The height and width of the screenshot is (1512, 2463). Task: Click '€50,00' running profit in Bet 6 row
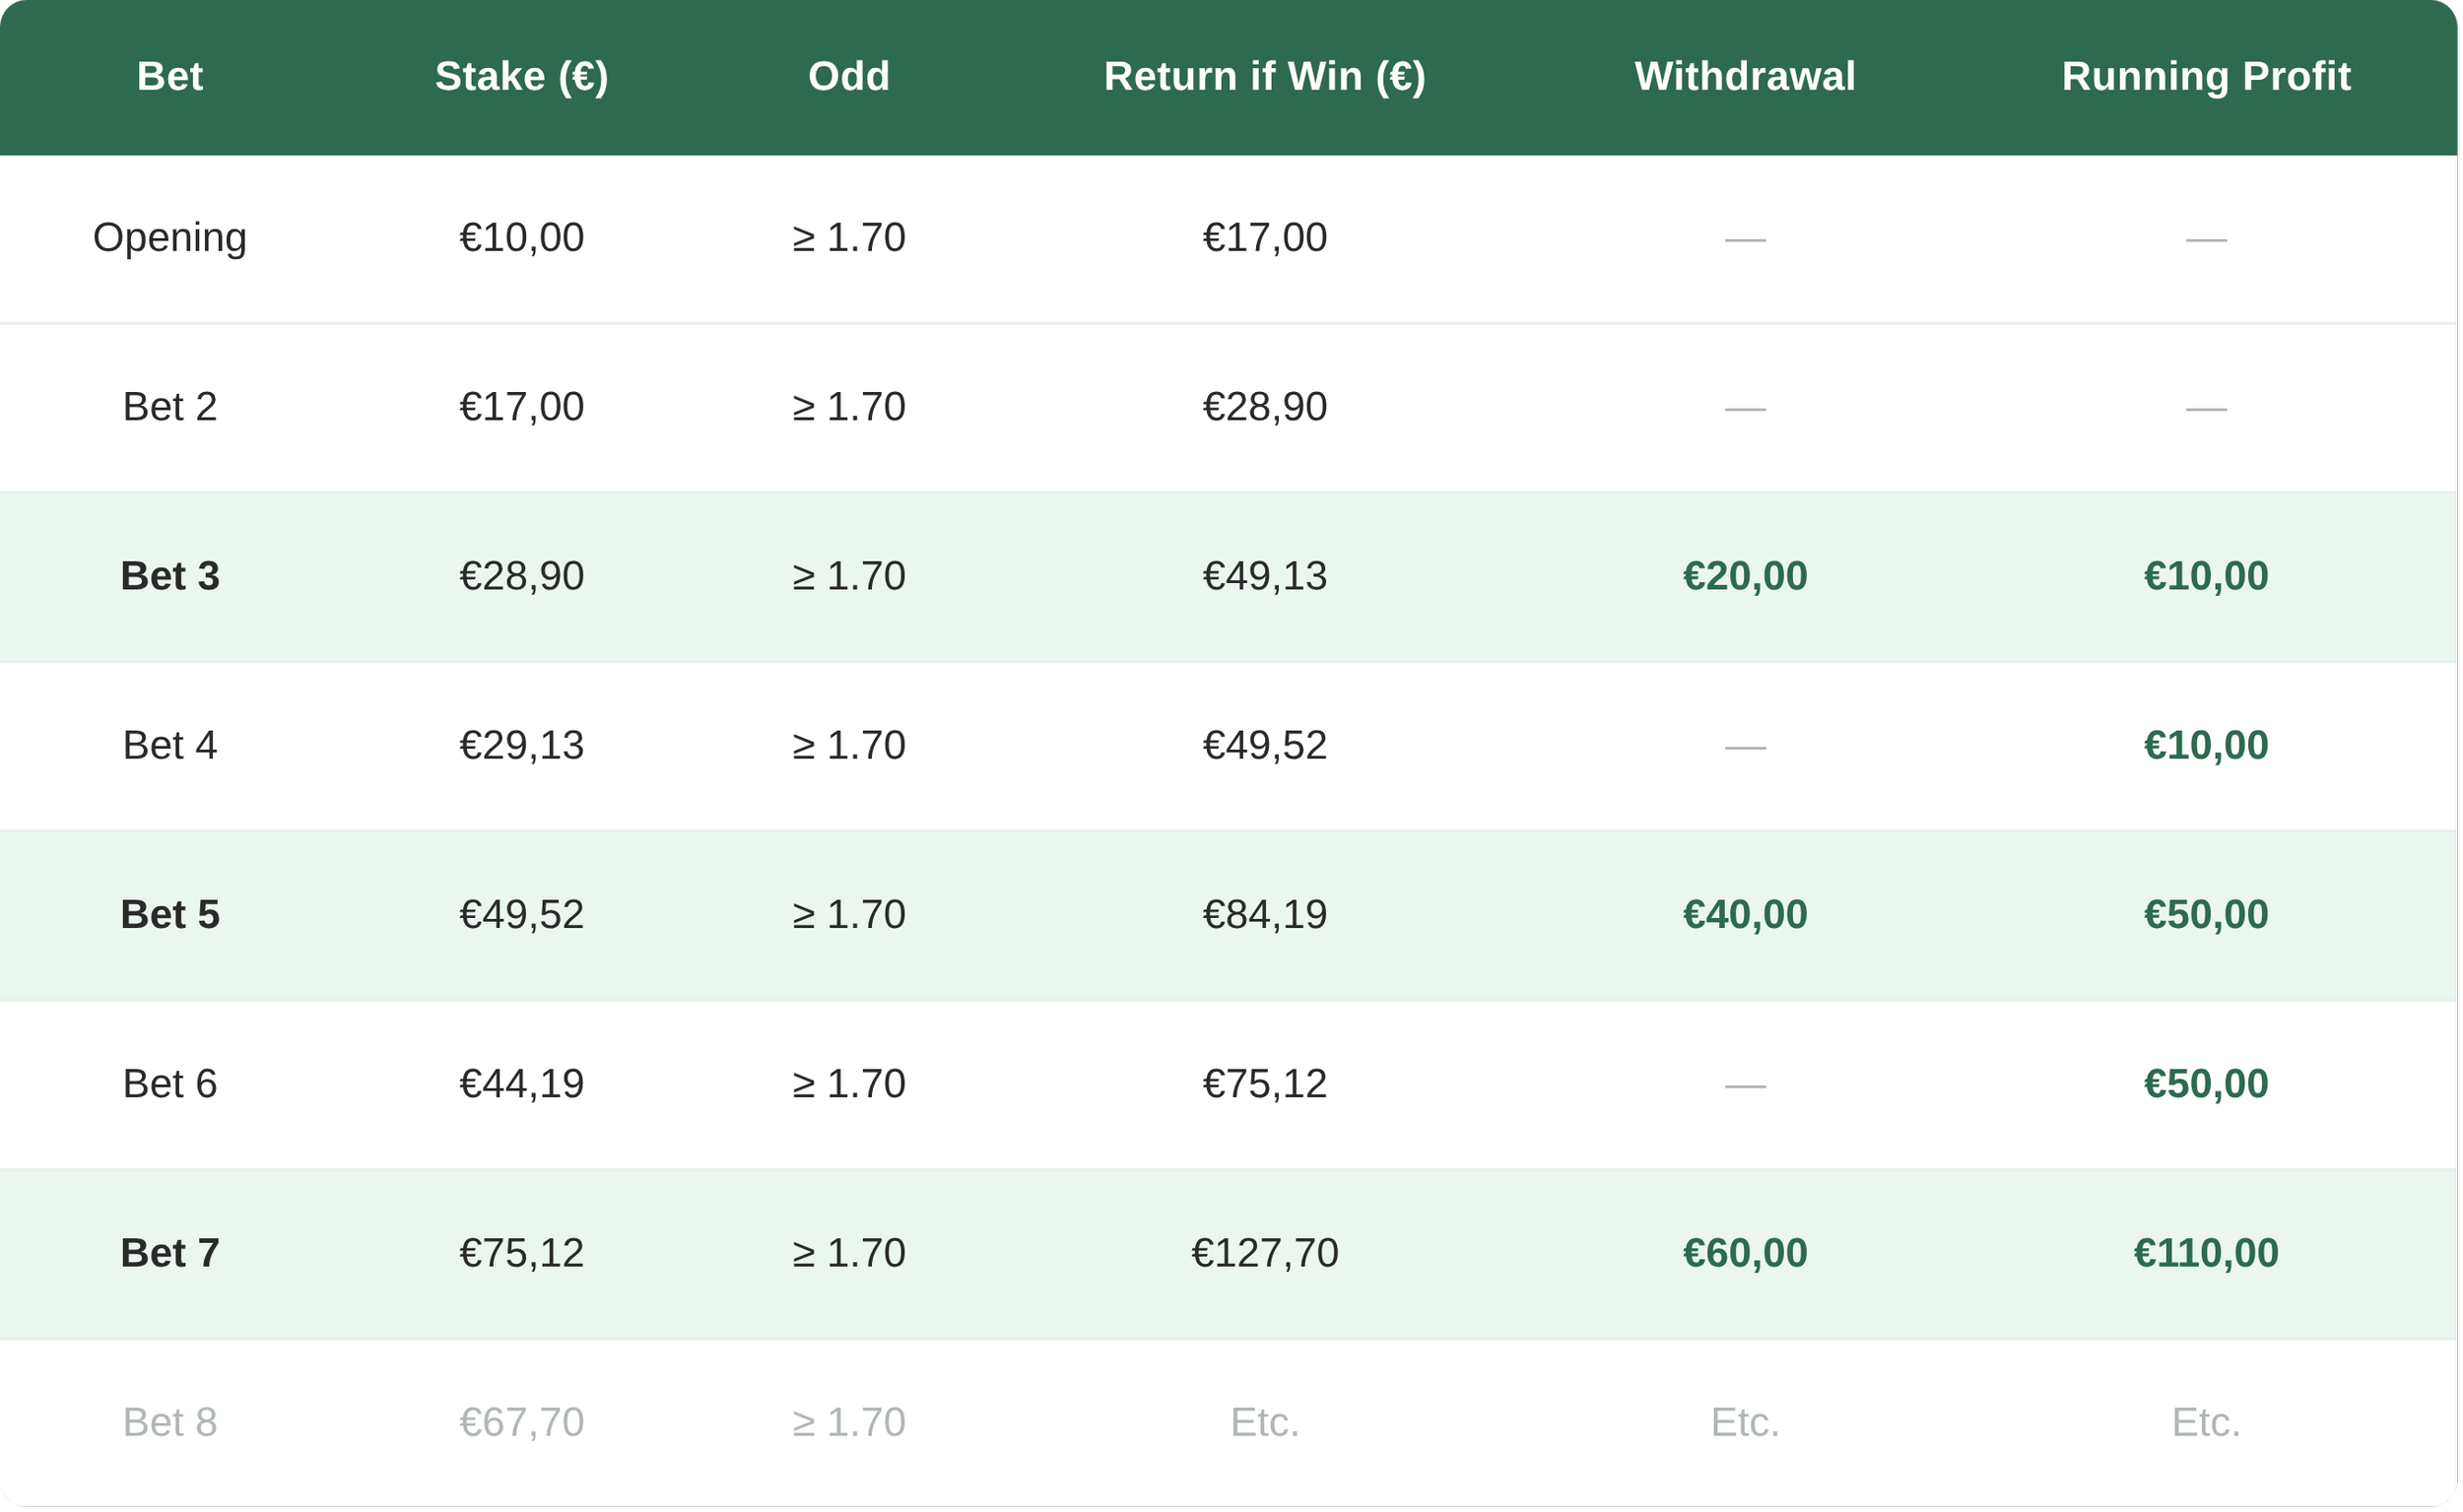tap(2206, 1084)
